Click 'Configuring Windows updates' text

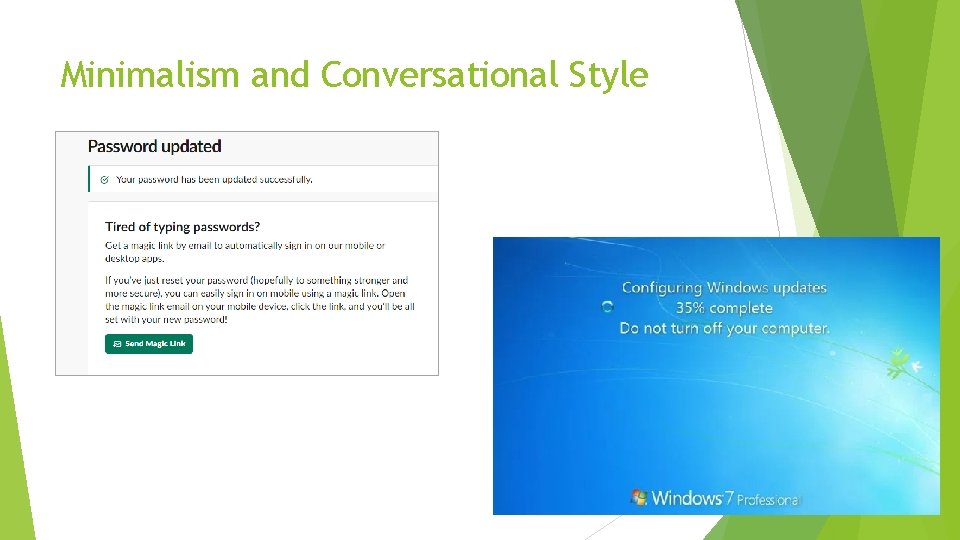(x=724, y=288)
